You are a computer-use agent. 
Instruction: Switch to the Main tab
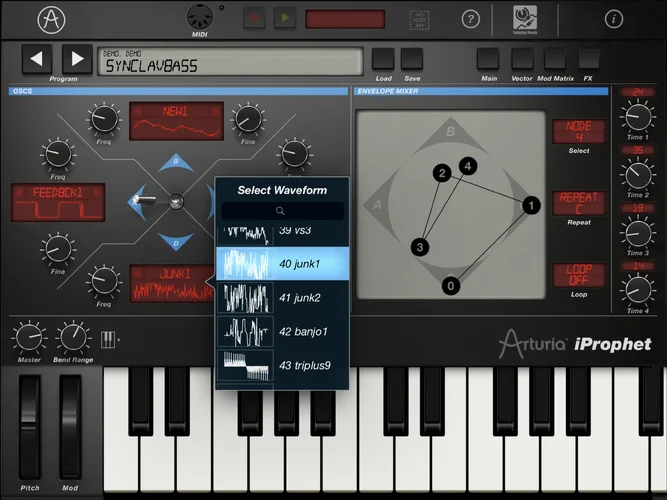(488, 59)
